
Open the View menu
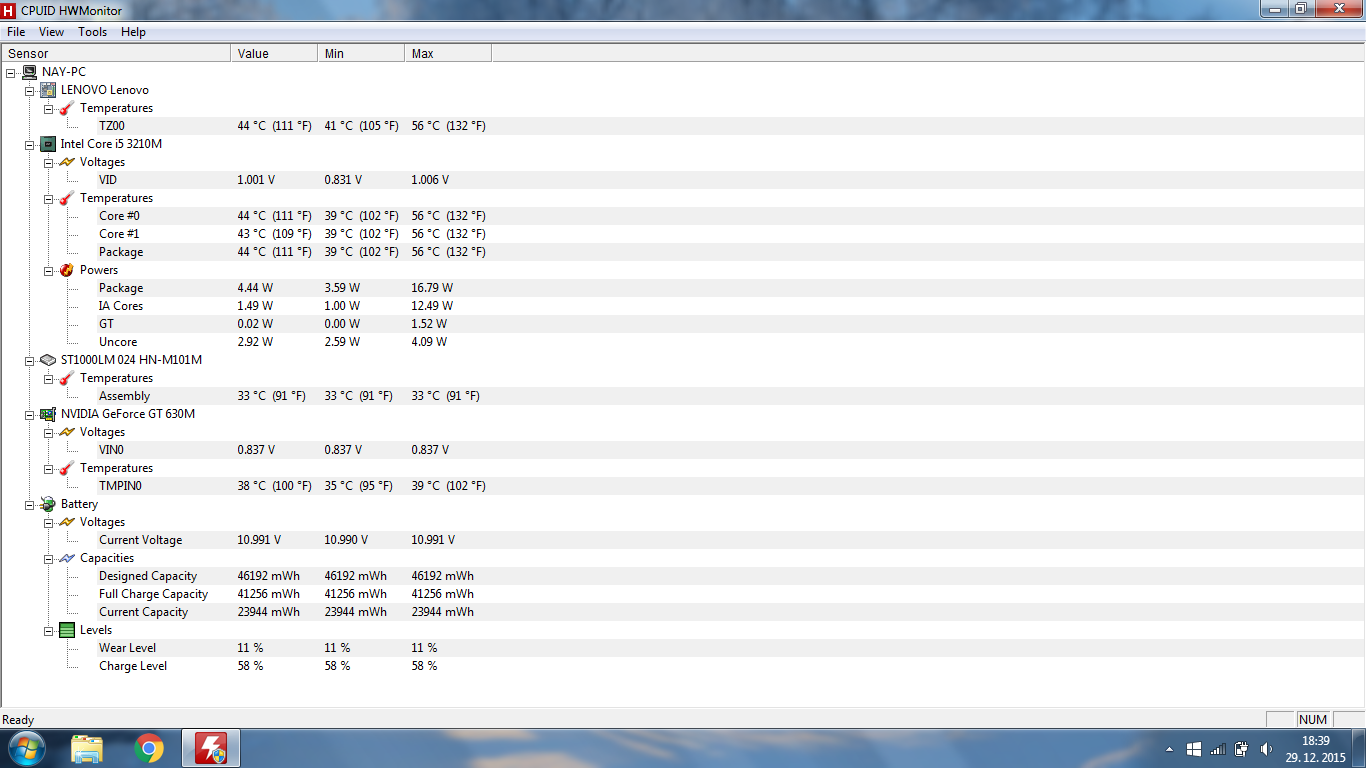tap(51, 32)
